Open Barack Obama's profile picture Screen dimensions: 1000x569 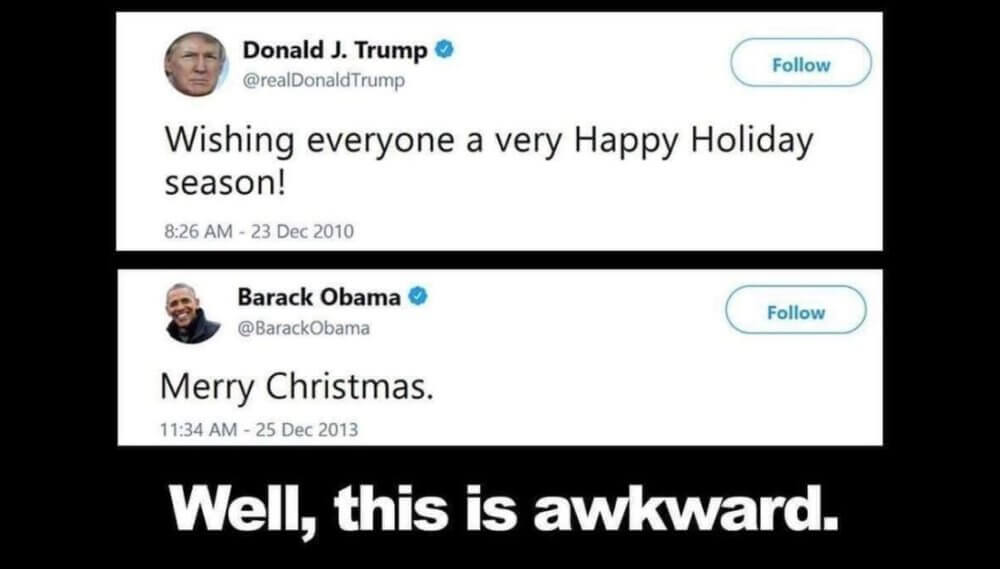pyautogui.click(x=193, y=313)
